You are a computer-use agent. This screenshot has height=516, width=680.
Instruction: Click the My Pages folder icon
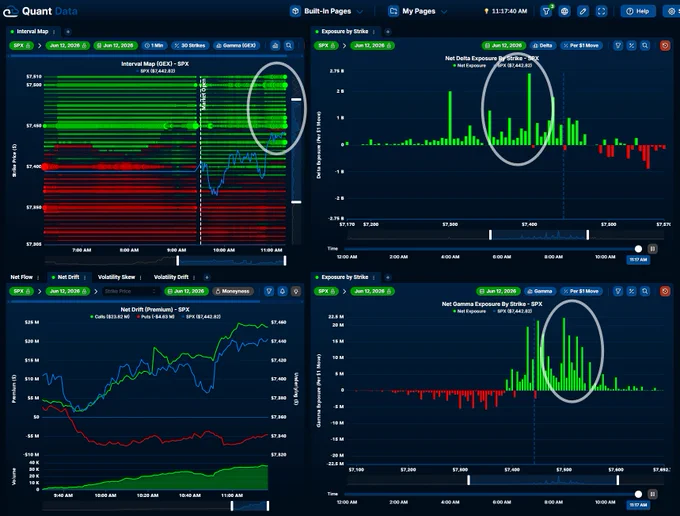[393, 11]
